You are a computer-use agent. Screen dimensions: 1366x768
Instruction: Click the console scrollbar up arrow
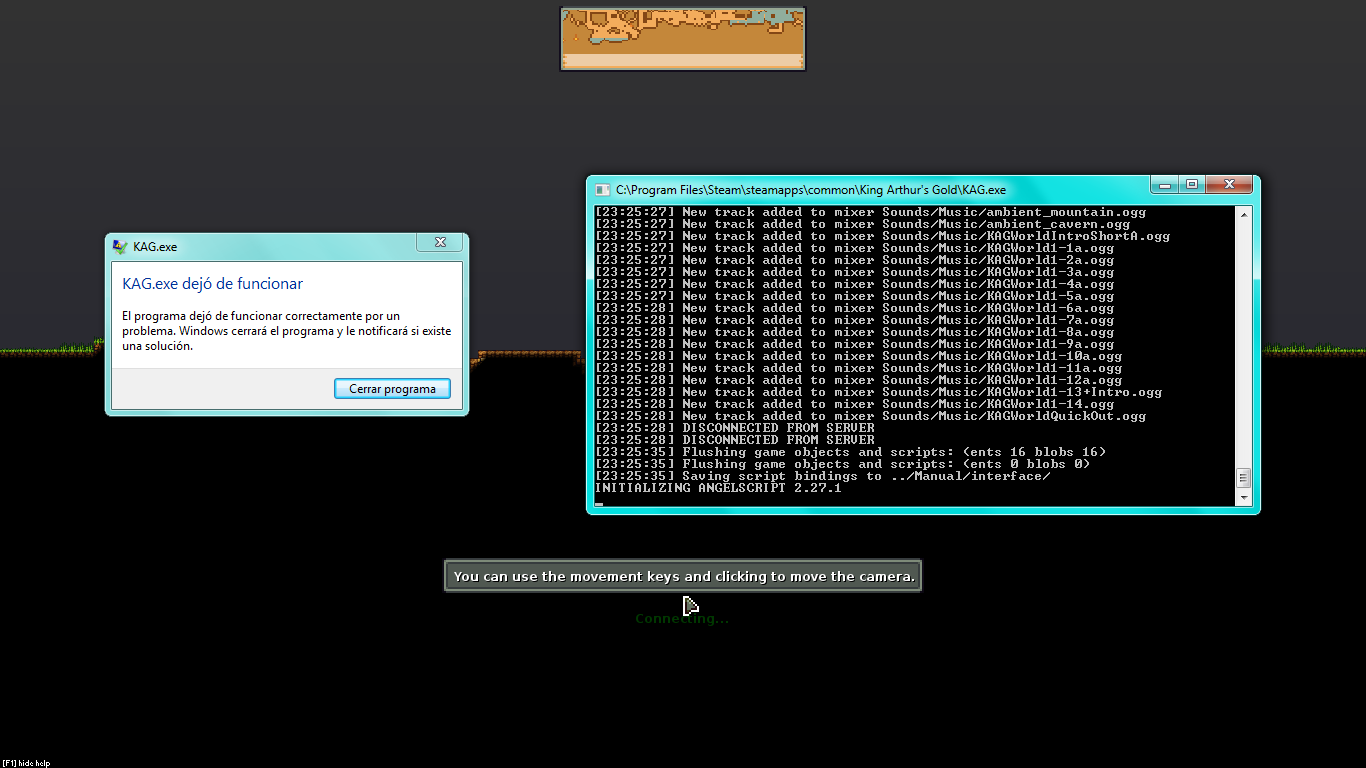pyautogui.click(x=1244, y=213)
